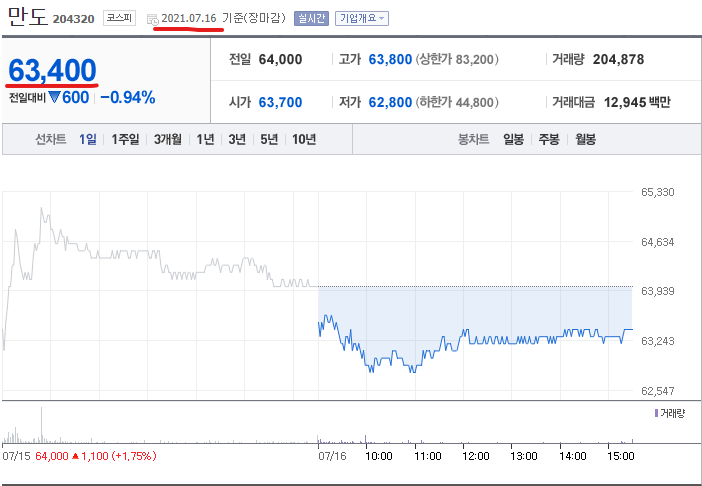Click the blue down-triangle next to 600

(x=55, y=97)
